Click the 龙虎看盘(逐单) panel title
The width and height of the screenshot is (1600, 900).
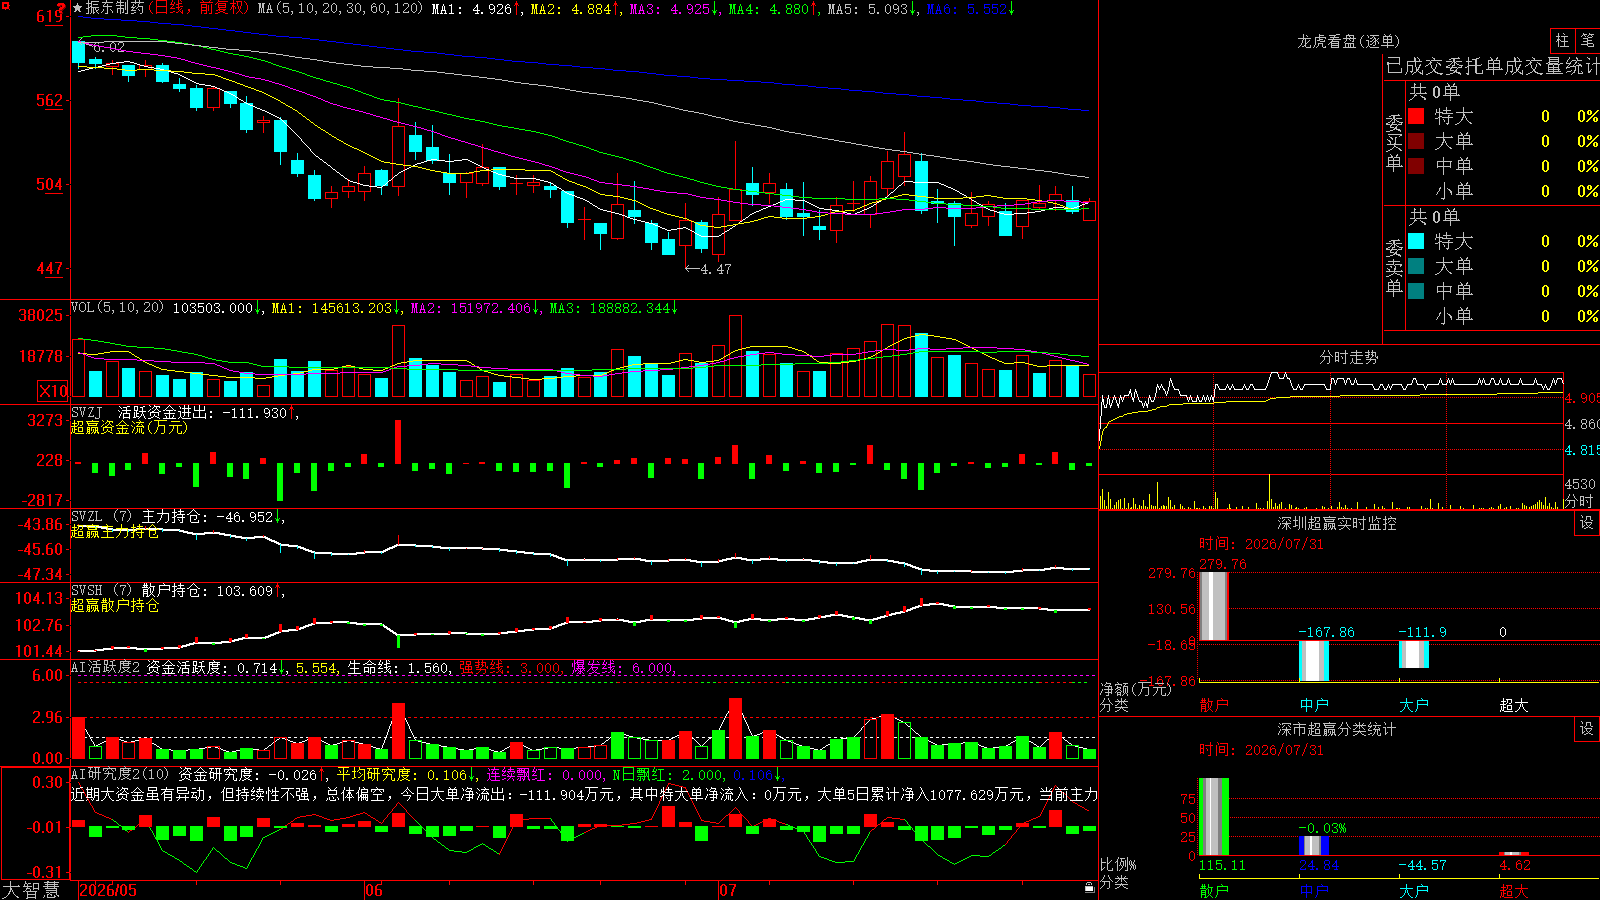1348,41
